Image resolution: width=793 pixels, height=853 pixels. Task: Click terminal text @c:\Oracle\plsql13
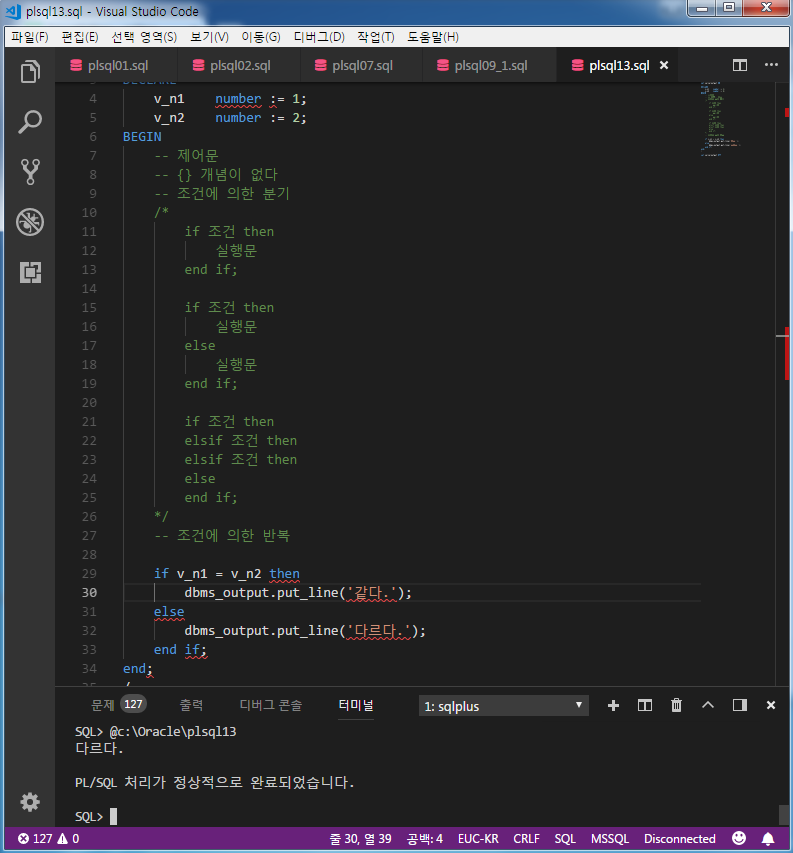(x=173, y=731)
